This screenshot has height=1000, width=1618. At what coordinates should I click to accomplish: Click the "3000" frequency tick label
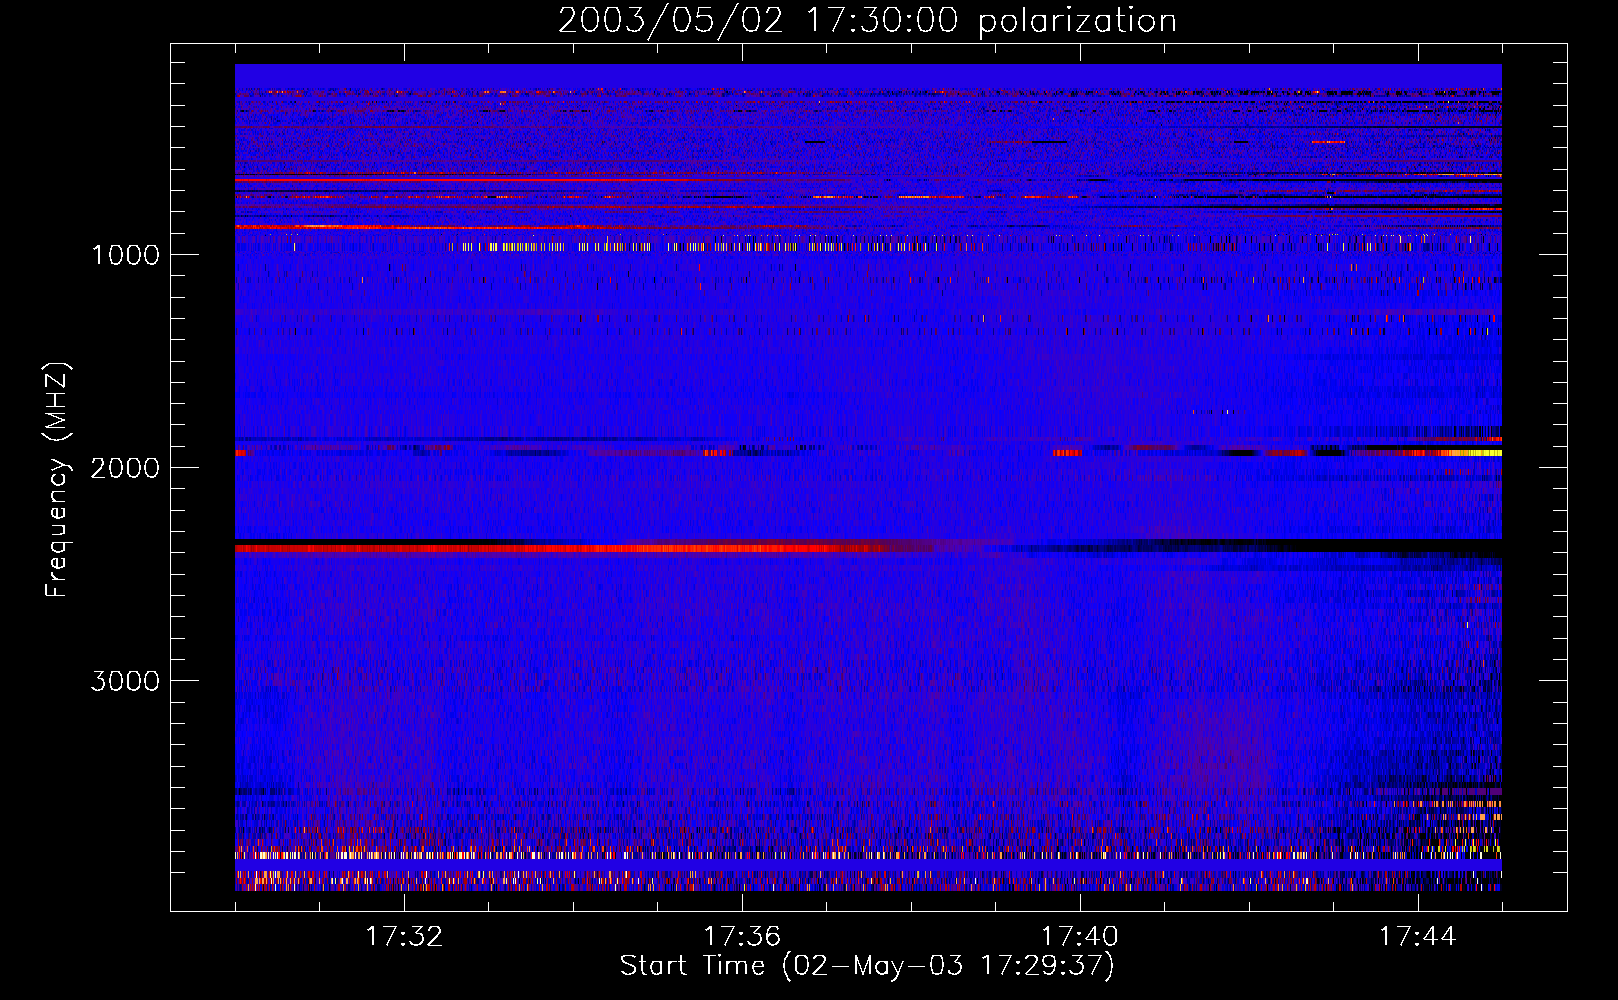click(125, 681)
